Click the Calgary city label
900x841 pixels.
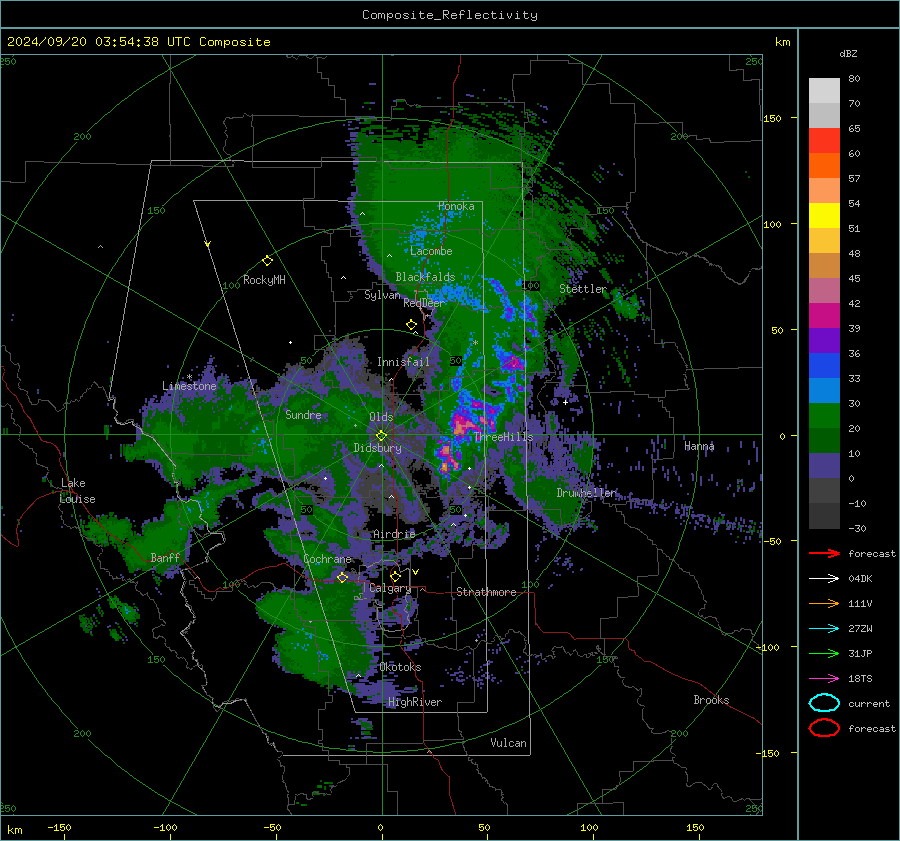390,588
